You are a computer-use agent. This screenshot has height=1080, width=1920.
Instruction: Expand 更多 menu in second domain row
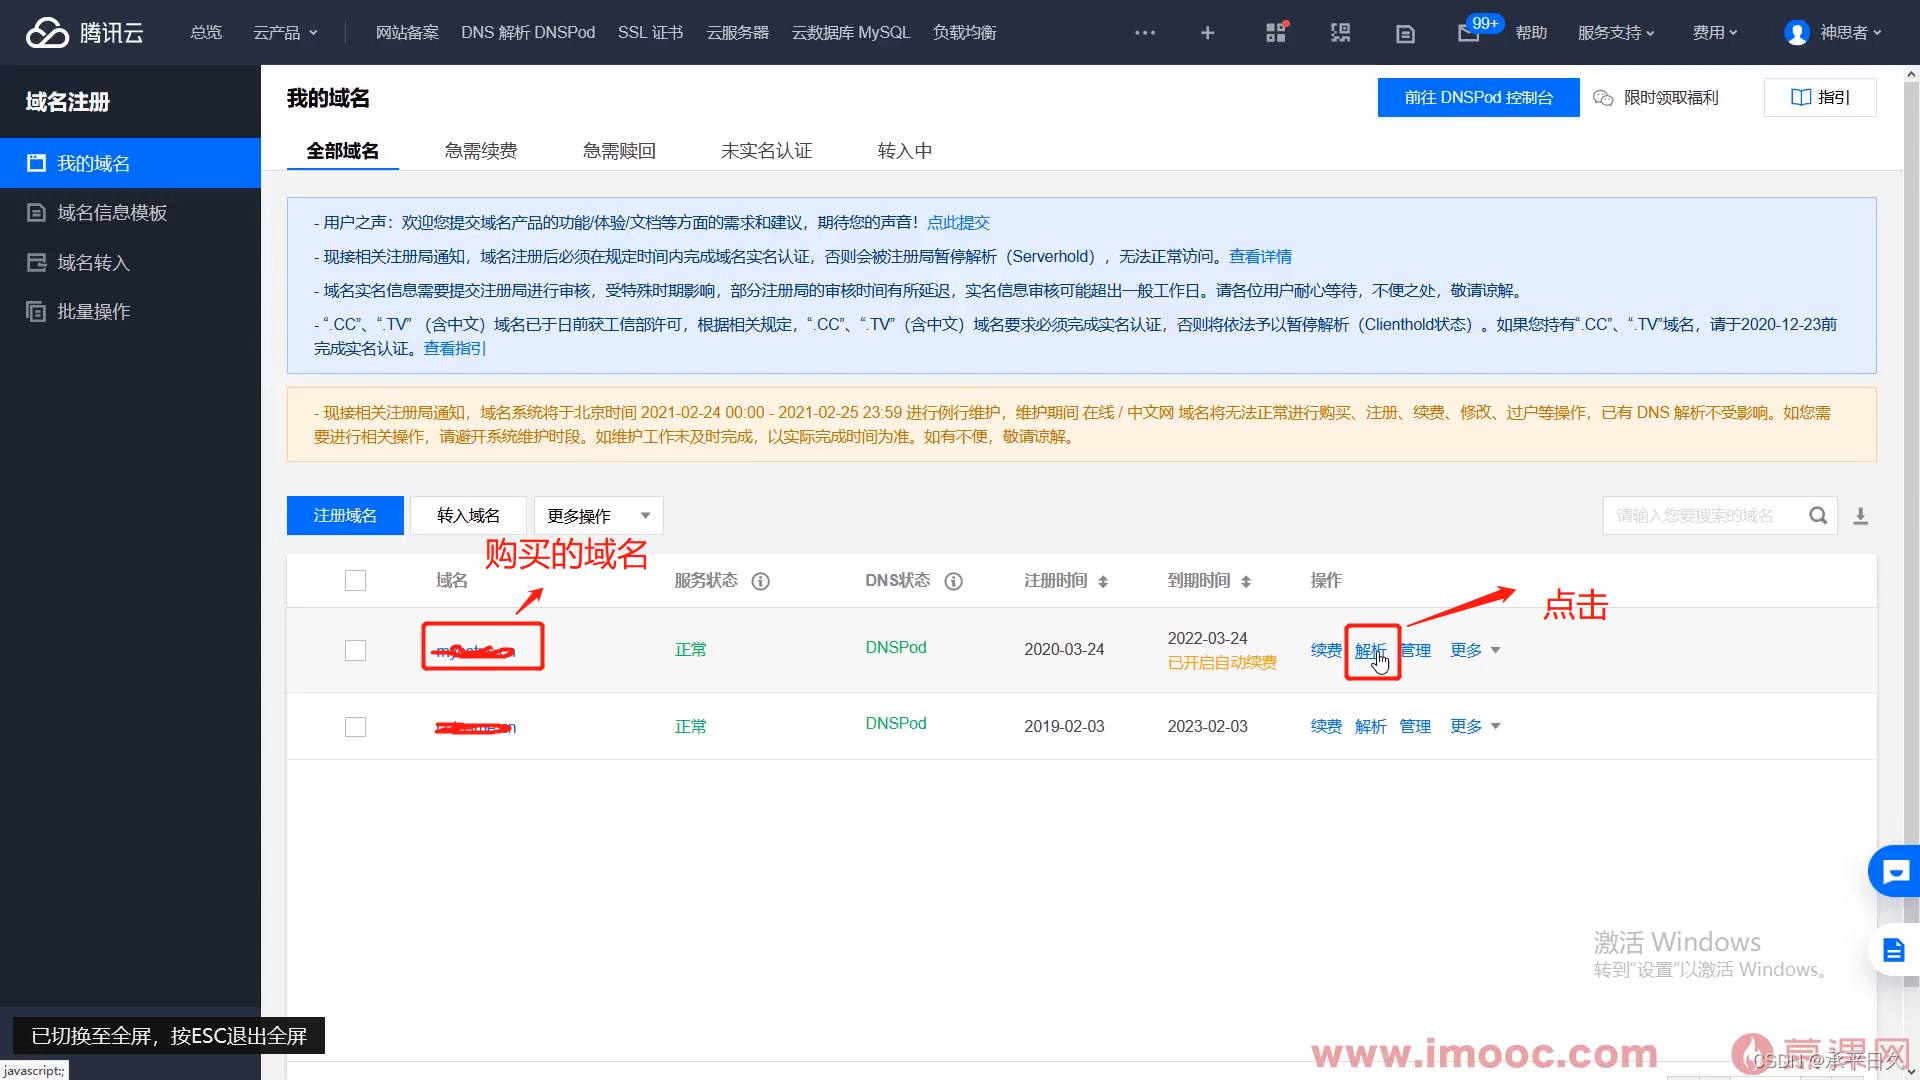pos(1475,727)
